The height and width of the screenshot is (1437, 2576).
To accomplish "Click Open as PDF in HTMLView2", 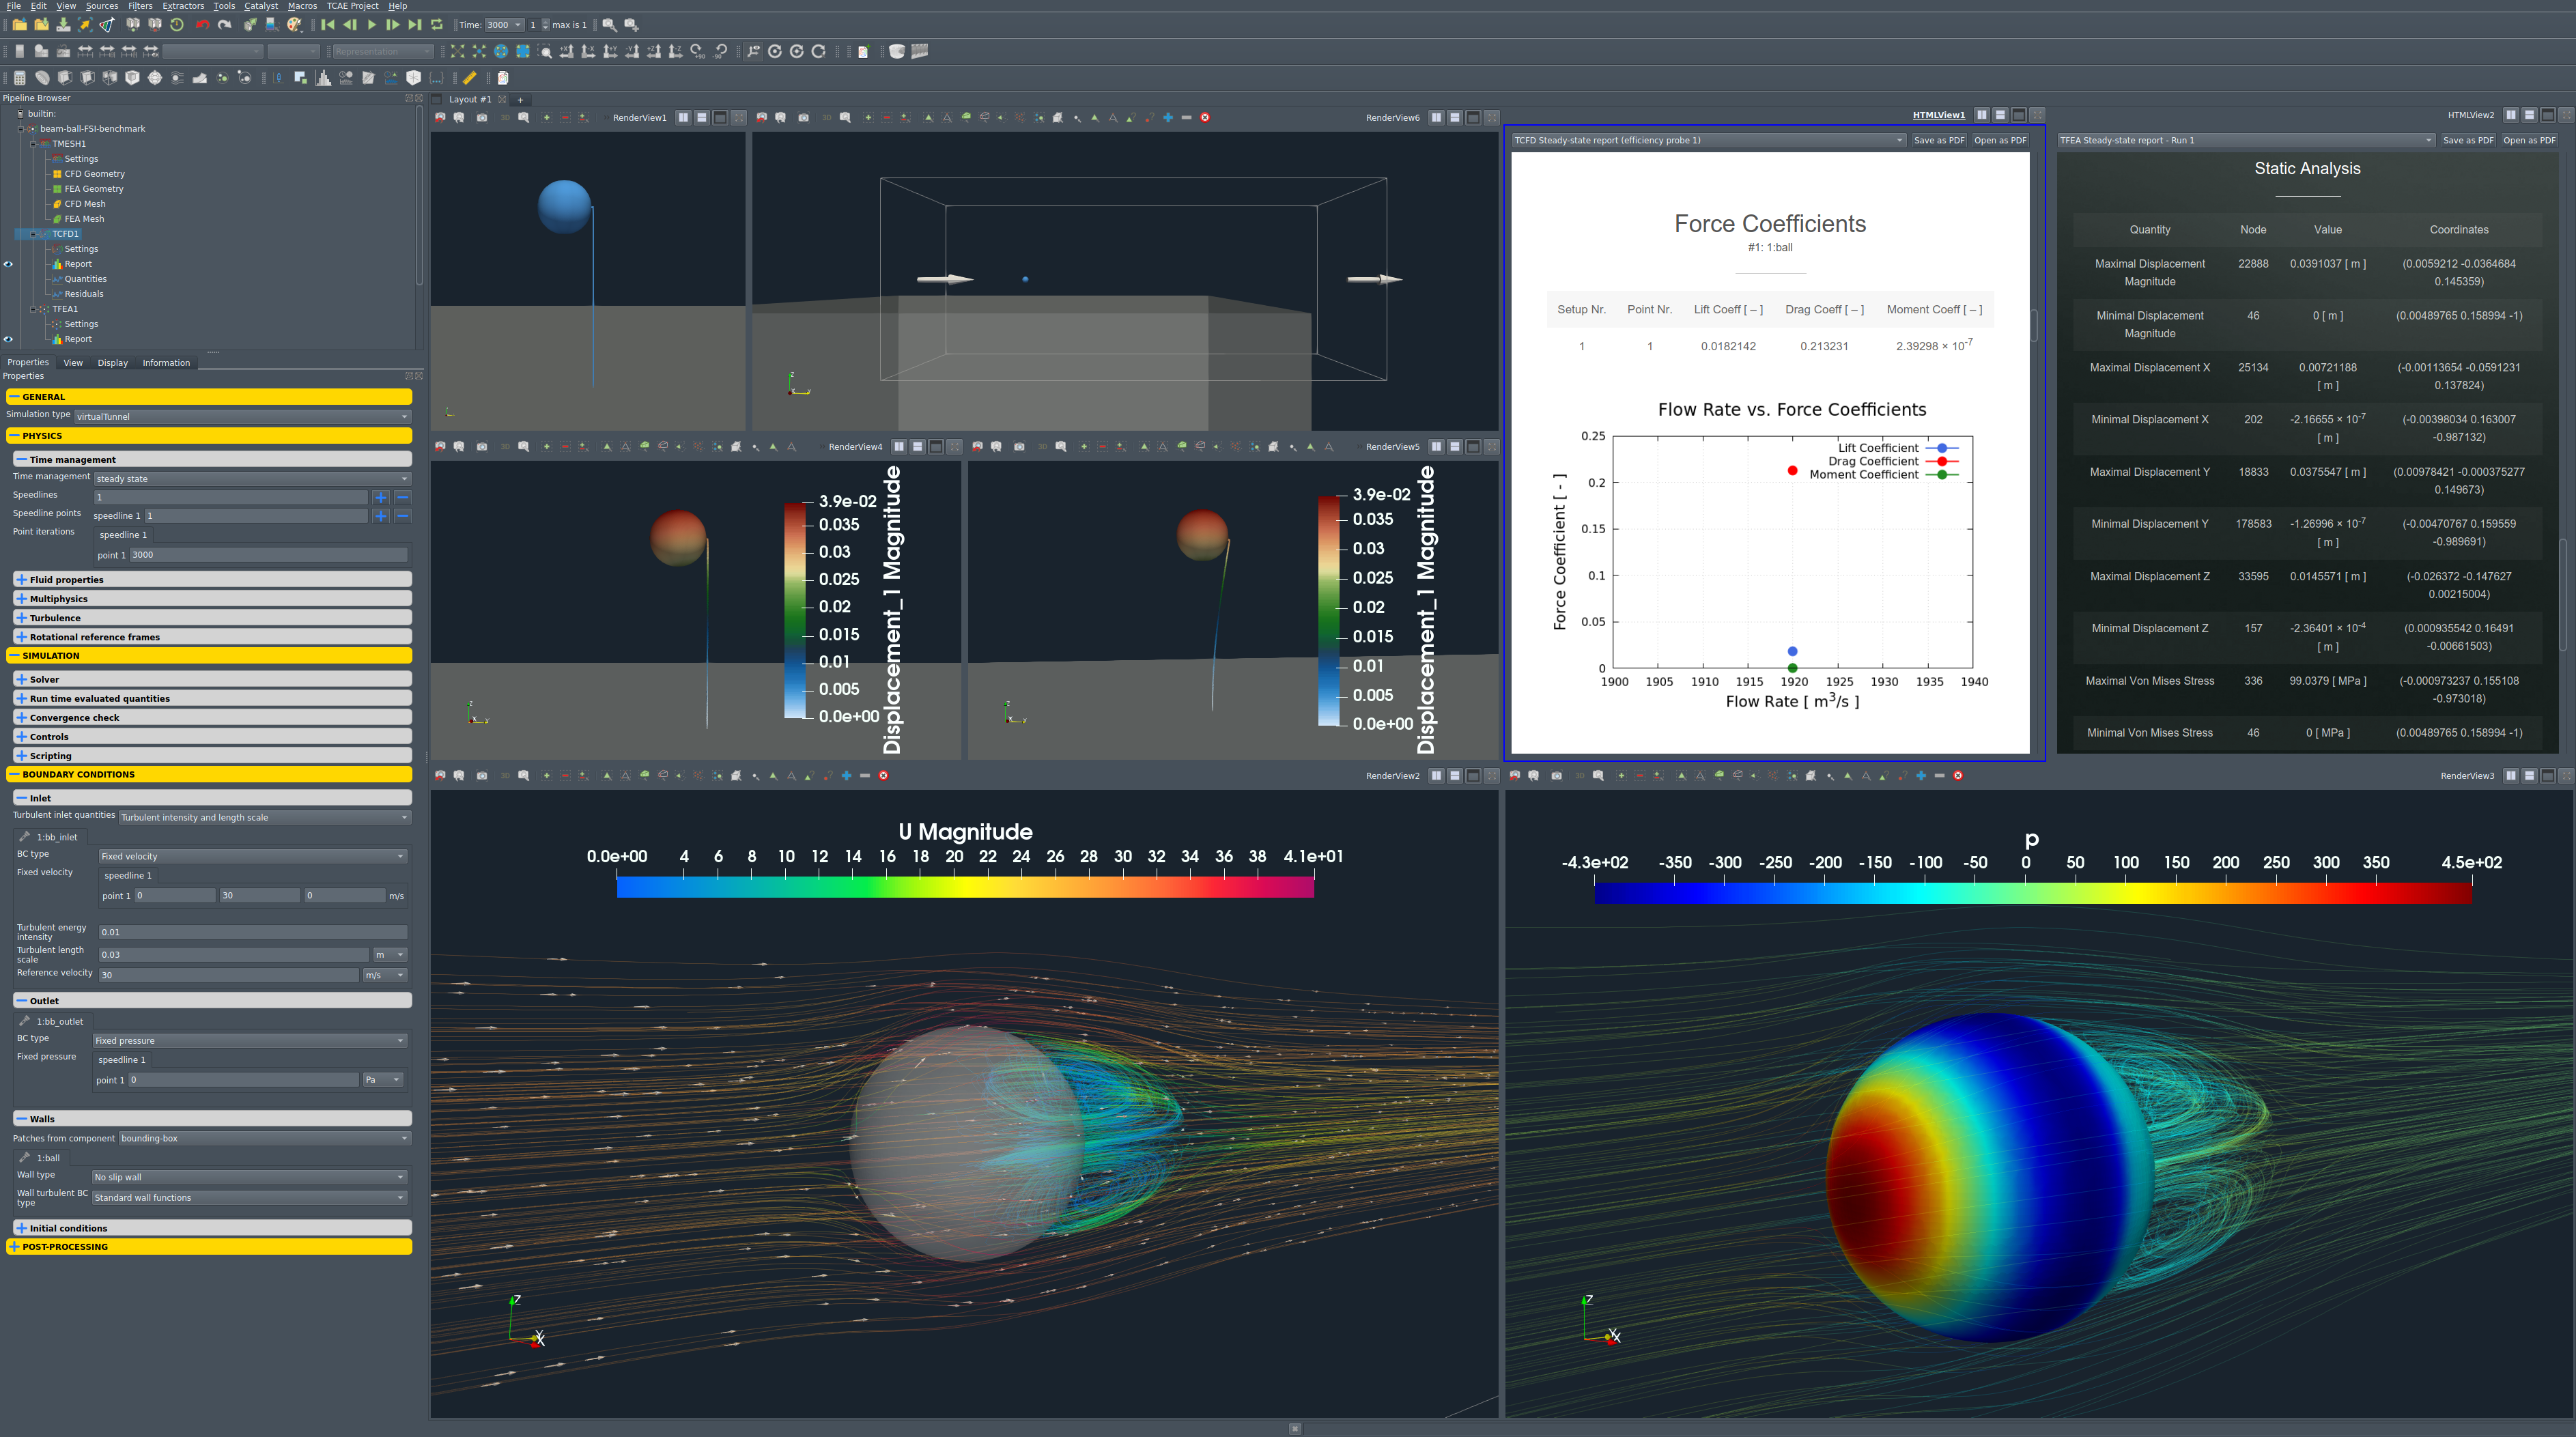I will (2529, 140).
